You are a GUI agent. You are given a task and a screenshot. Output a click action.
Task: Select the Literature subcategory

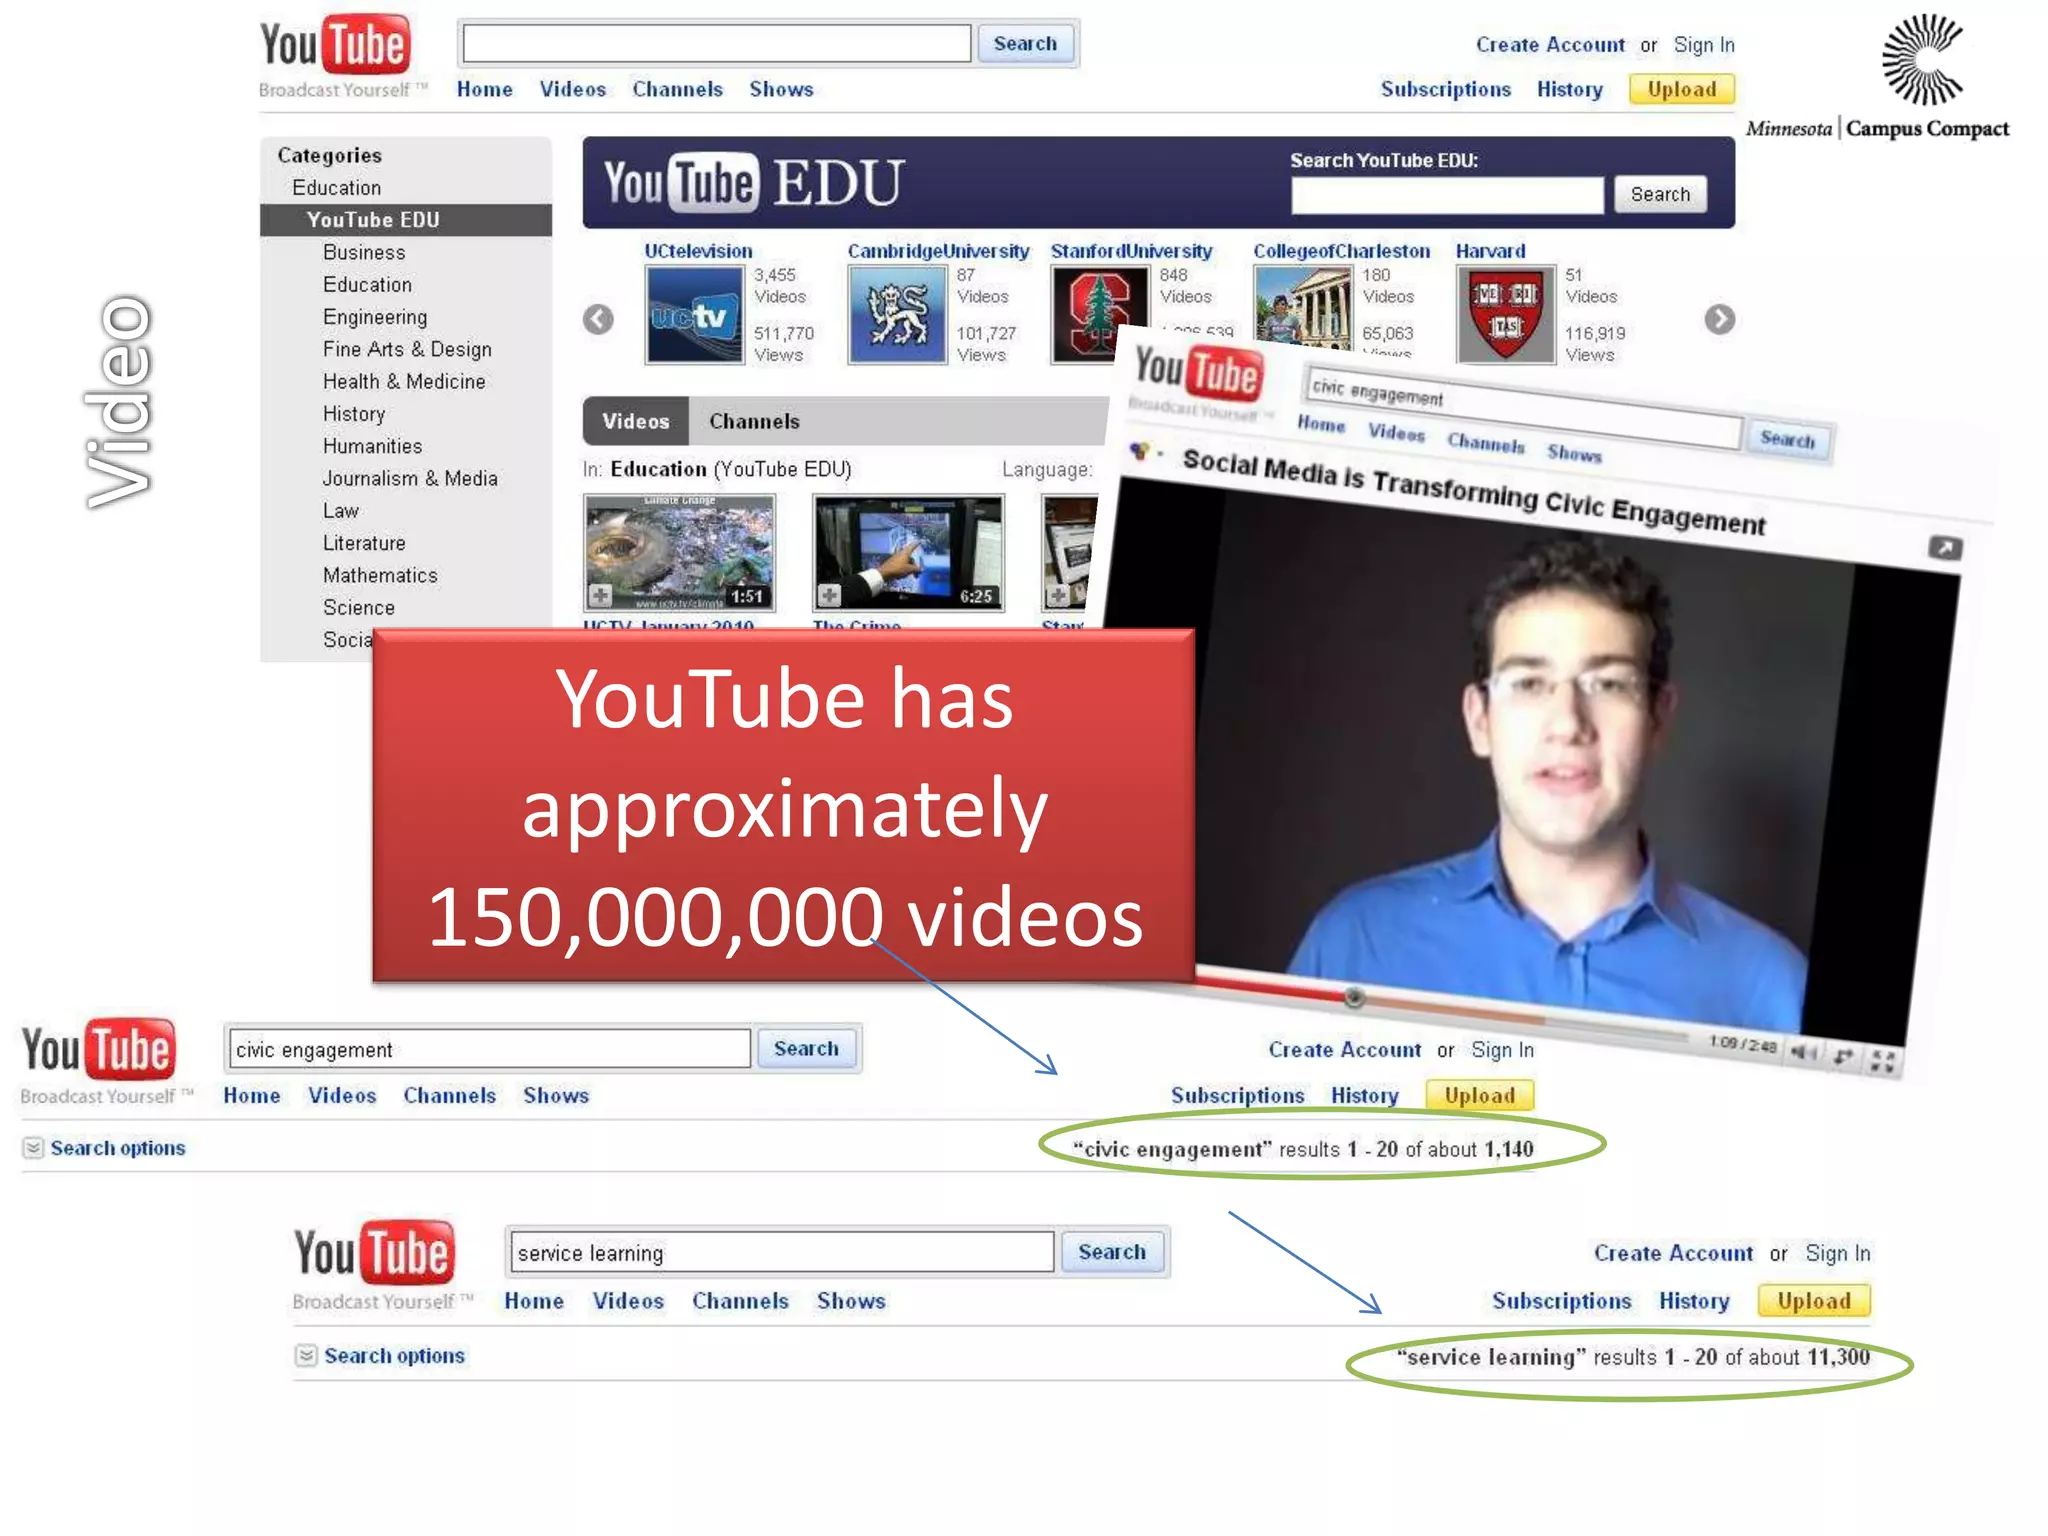tap(364, 543)
